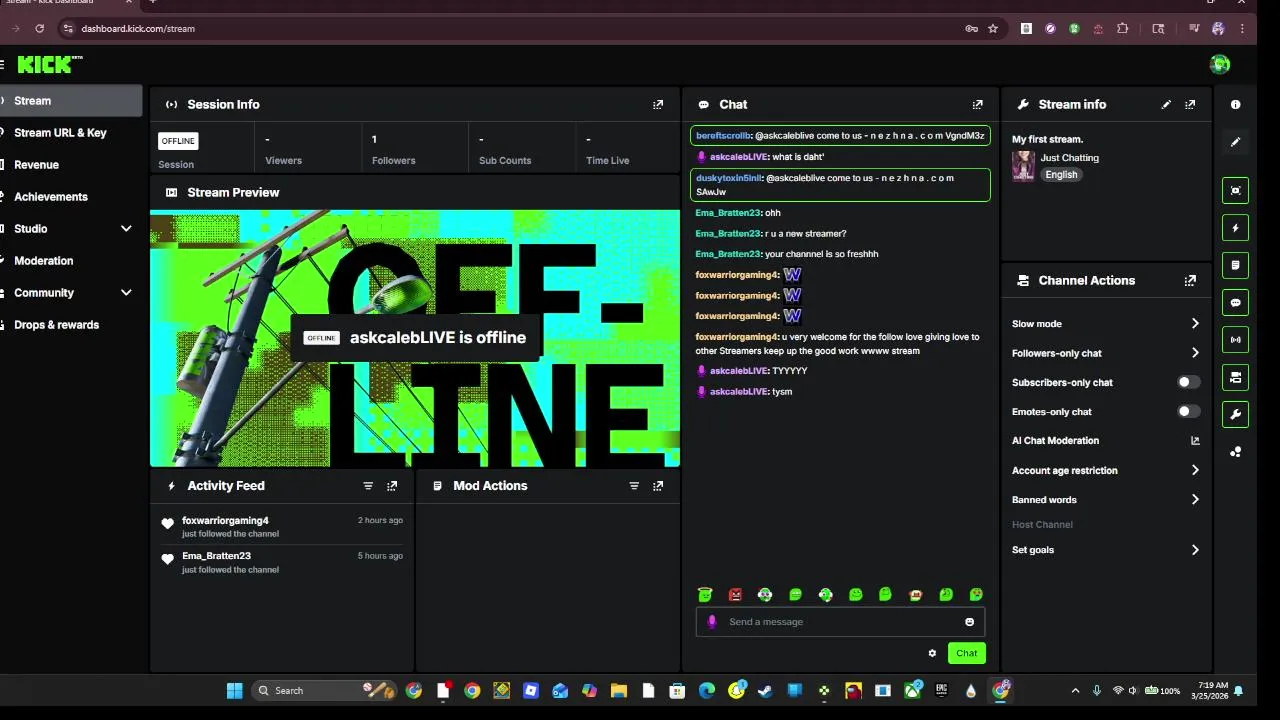Click duskytoxin5inll username in chat

coord(729,178)
